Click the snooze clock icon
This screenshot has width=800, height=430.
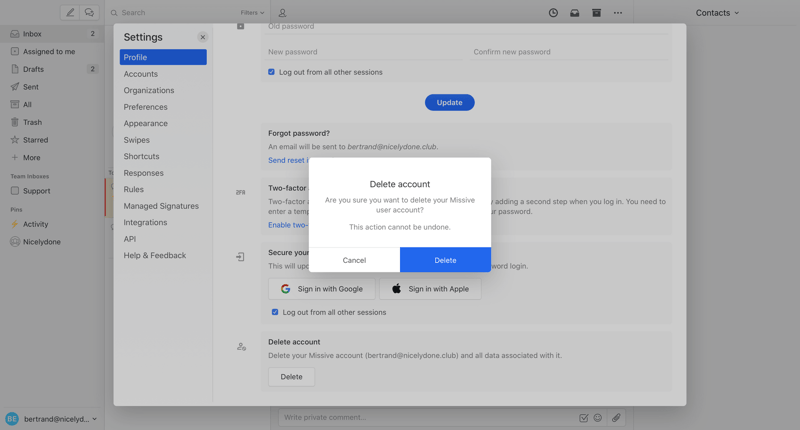click(553, 13)
